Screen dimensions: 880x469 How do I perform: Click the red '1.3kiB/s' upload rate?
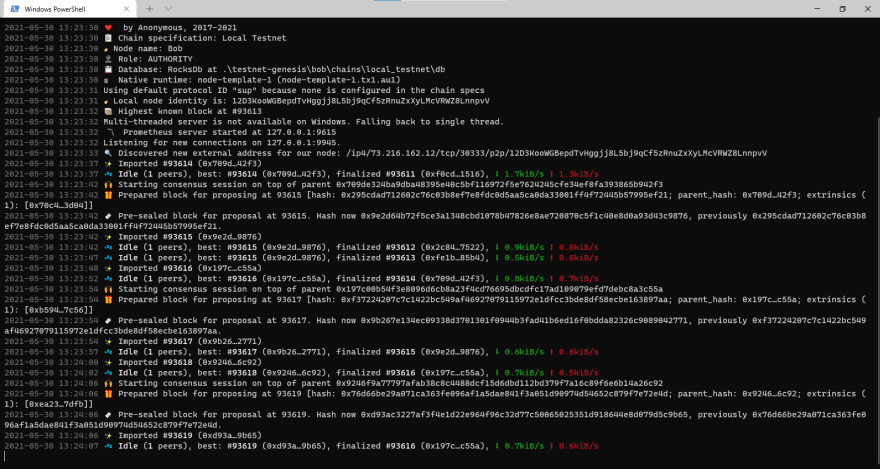point(579,174)
